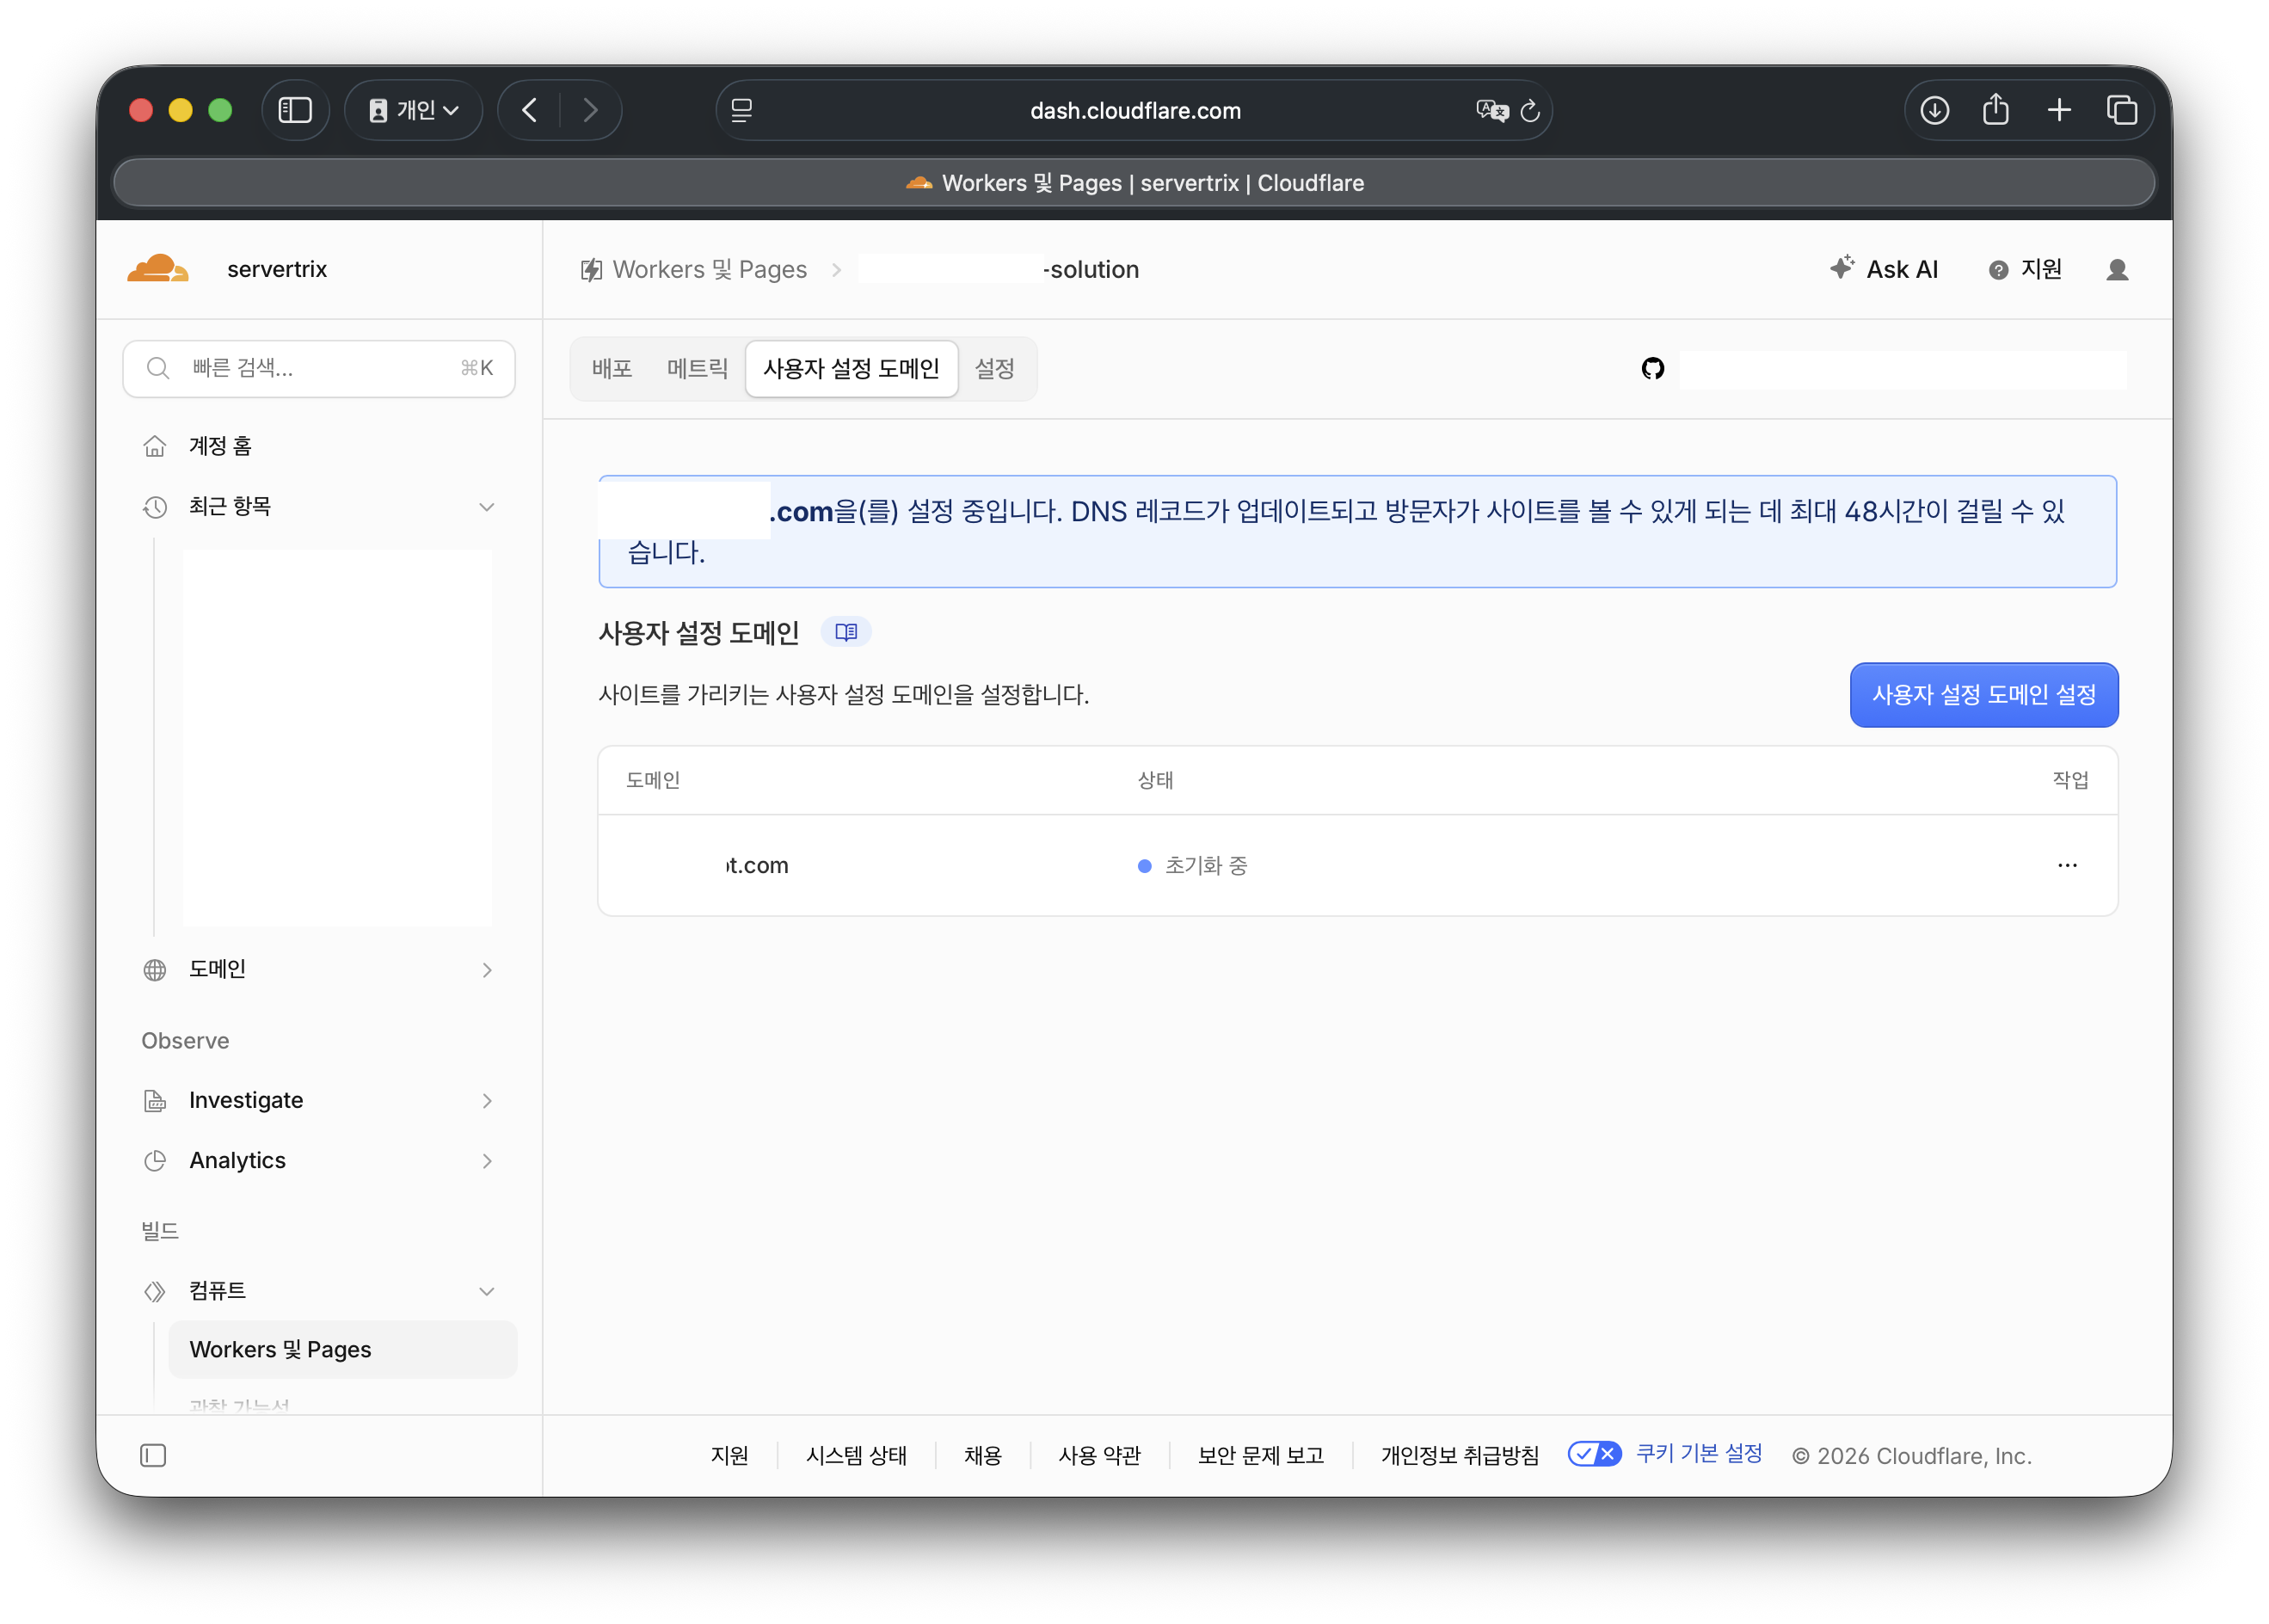Click the dash.cloudflare.com address bar

click(1134, 110)
